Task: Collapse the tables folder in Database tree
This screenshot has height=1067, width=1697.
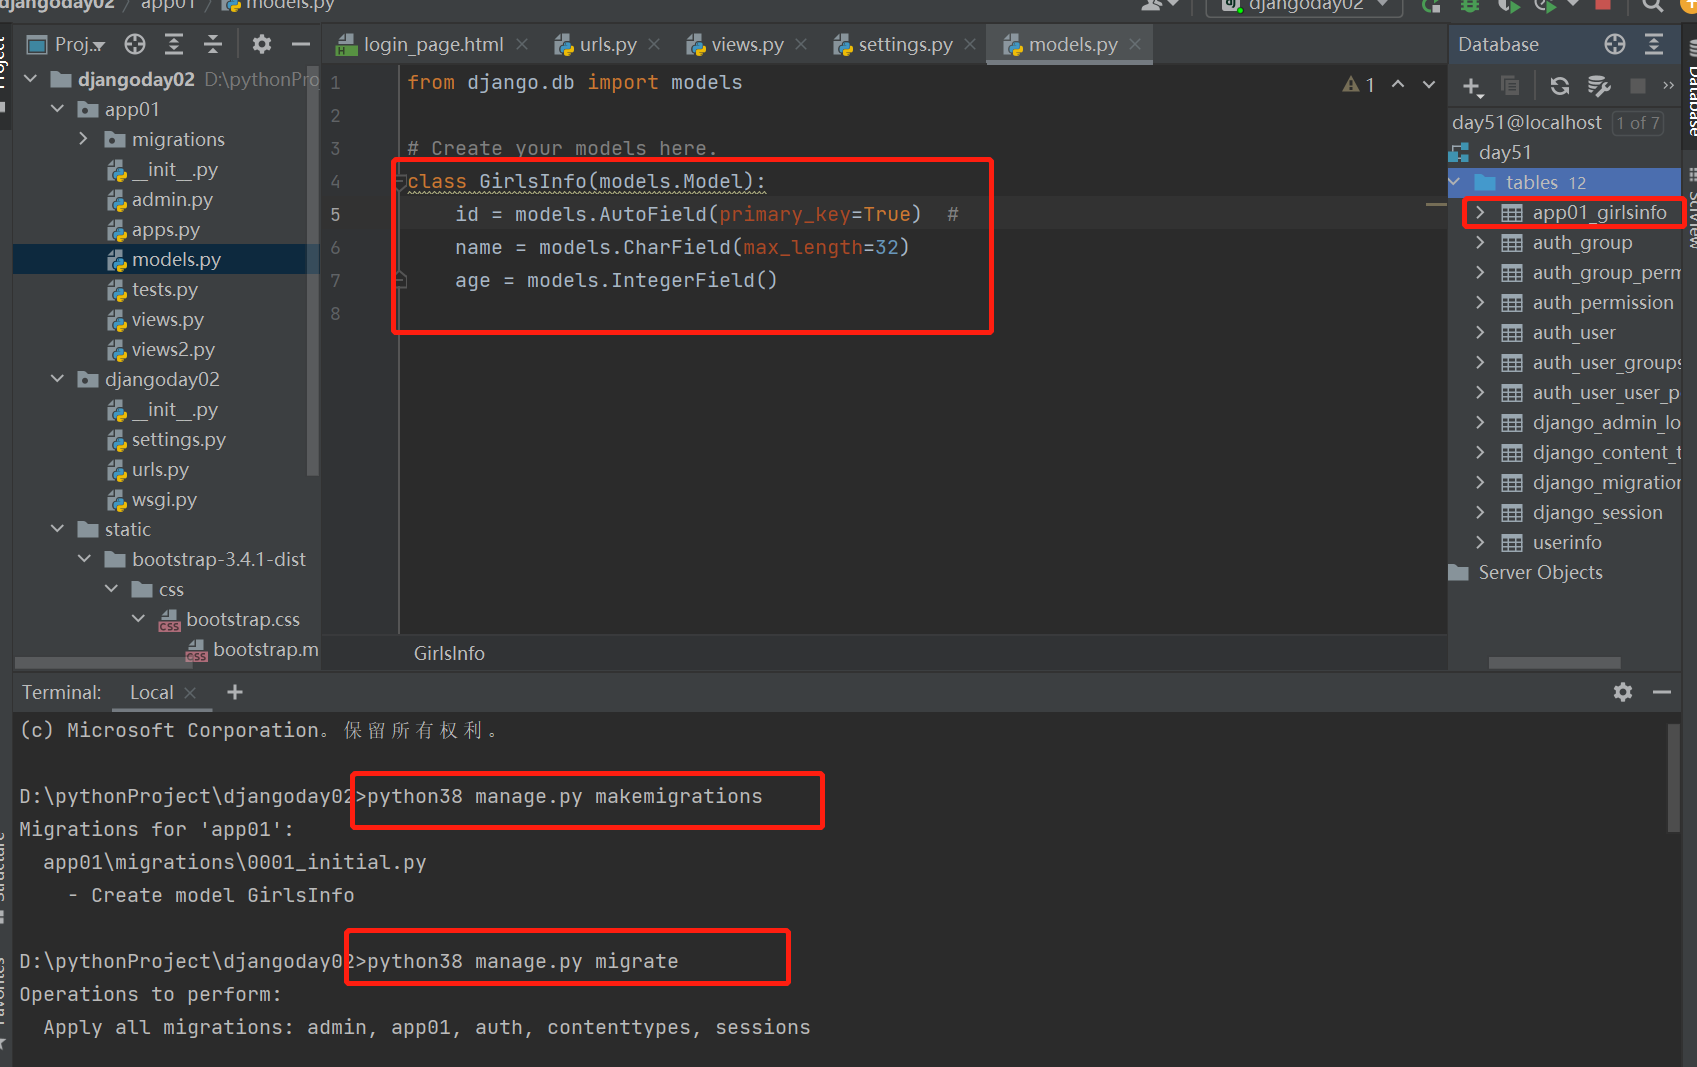Action: (x=1456, y=182)
